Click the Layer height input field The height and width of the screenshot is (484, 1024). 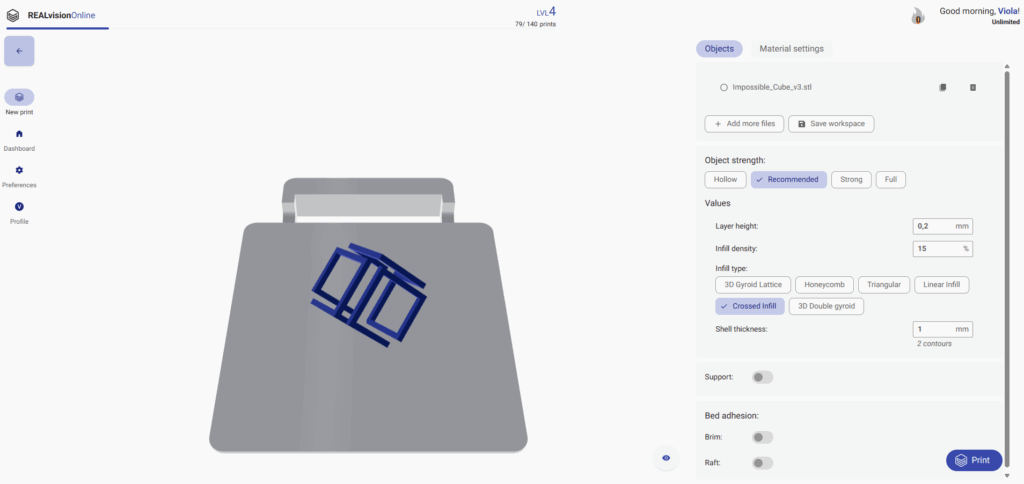[942, 227]
